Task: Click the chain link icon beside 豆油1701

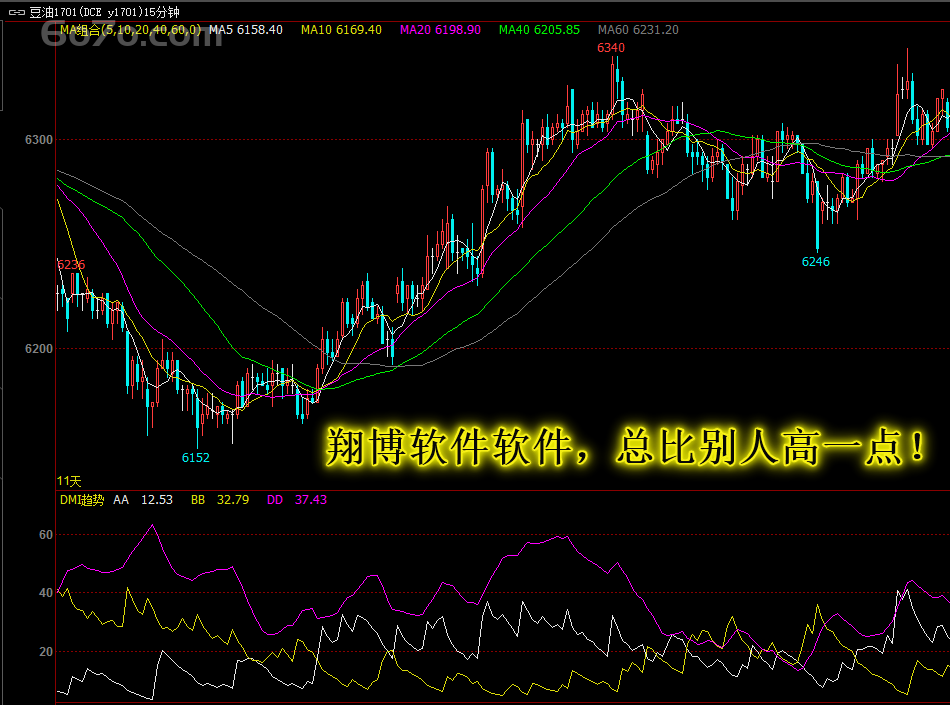Action: (16, 12)
